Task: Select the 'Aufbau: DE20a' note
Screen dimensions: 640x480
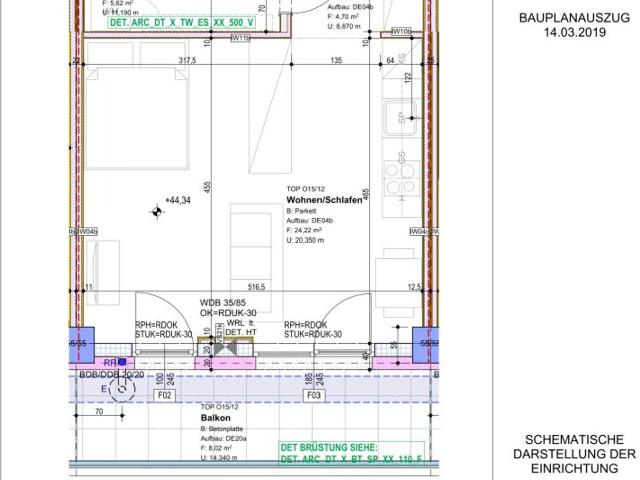Action: (x=223, y=439)
